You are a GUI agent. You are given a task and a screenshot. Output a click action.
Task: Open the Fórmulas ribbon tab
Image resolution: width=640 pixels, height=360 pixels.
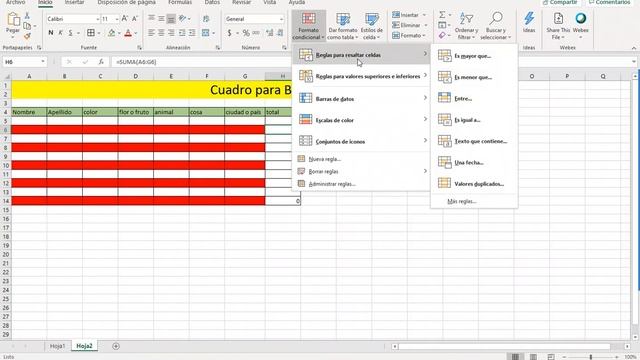point(180,2)
